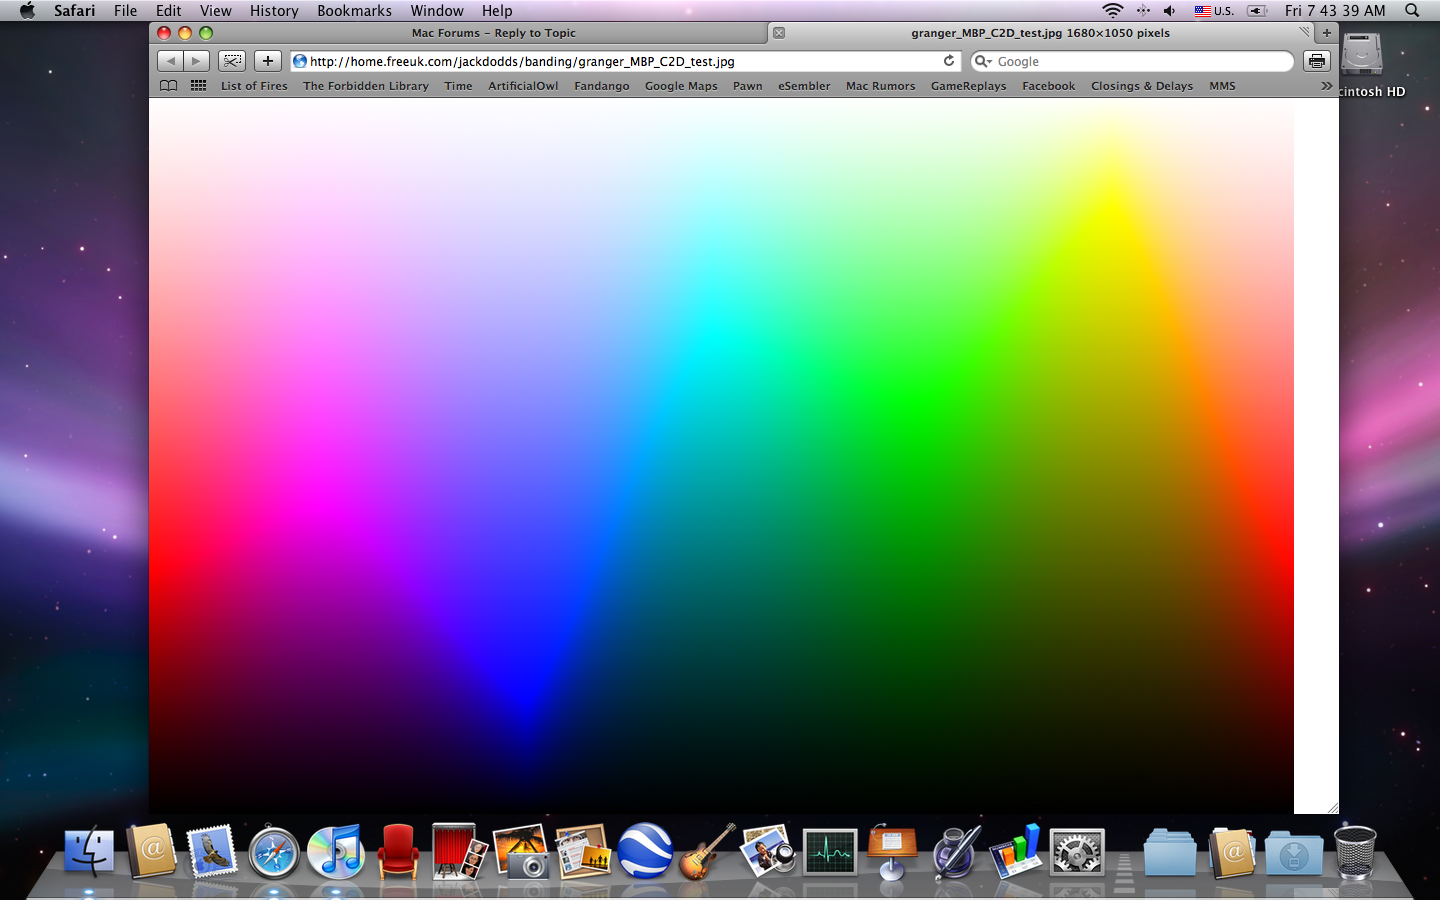Open the List of Fires bookmark
1440x900 pixels.
coord(254,86)
